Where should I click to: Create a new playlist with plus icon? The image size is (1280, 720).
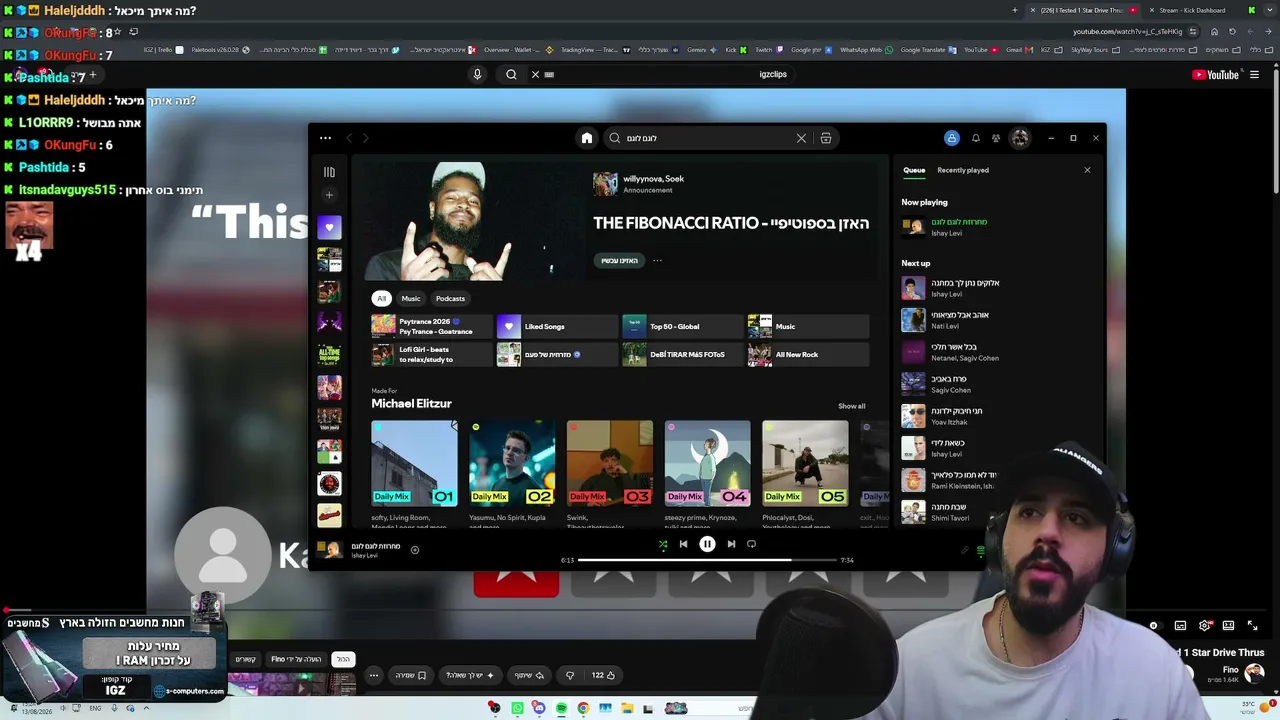pos(329,195)
